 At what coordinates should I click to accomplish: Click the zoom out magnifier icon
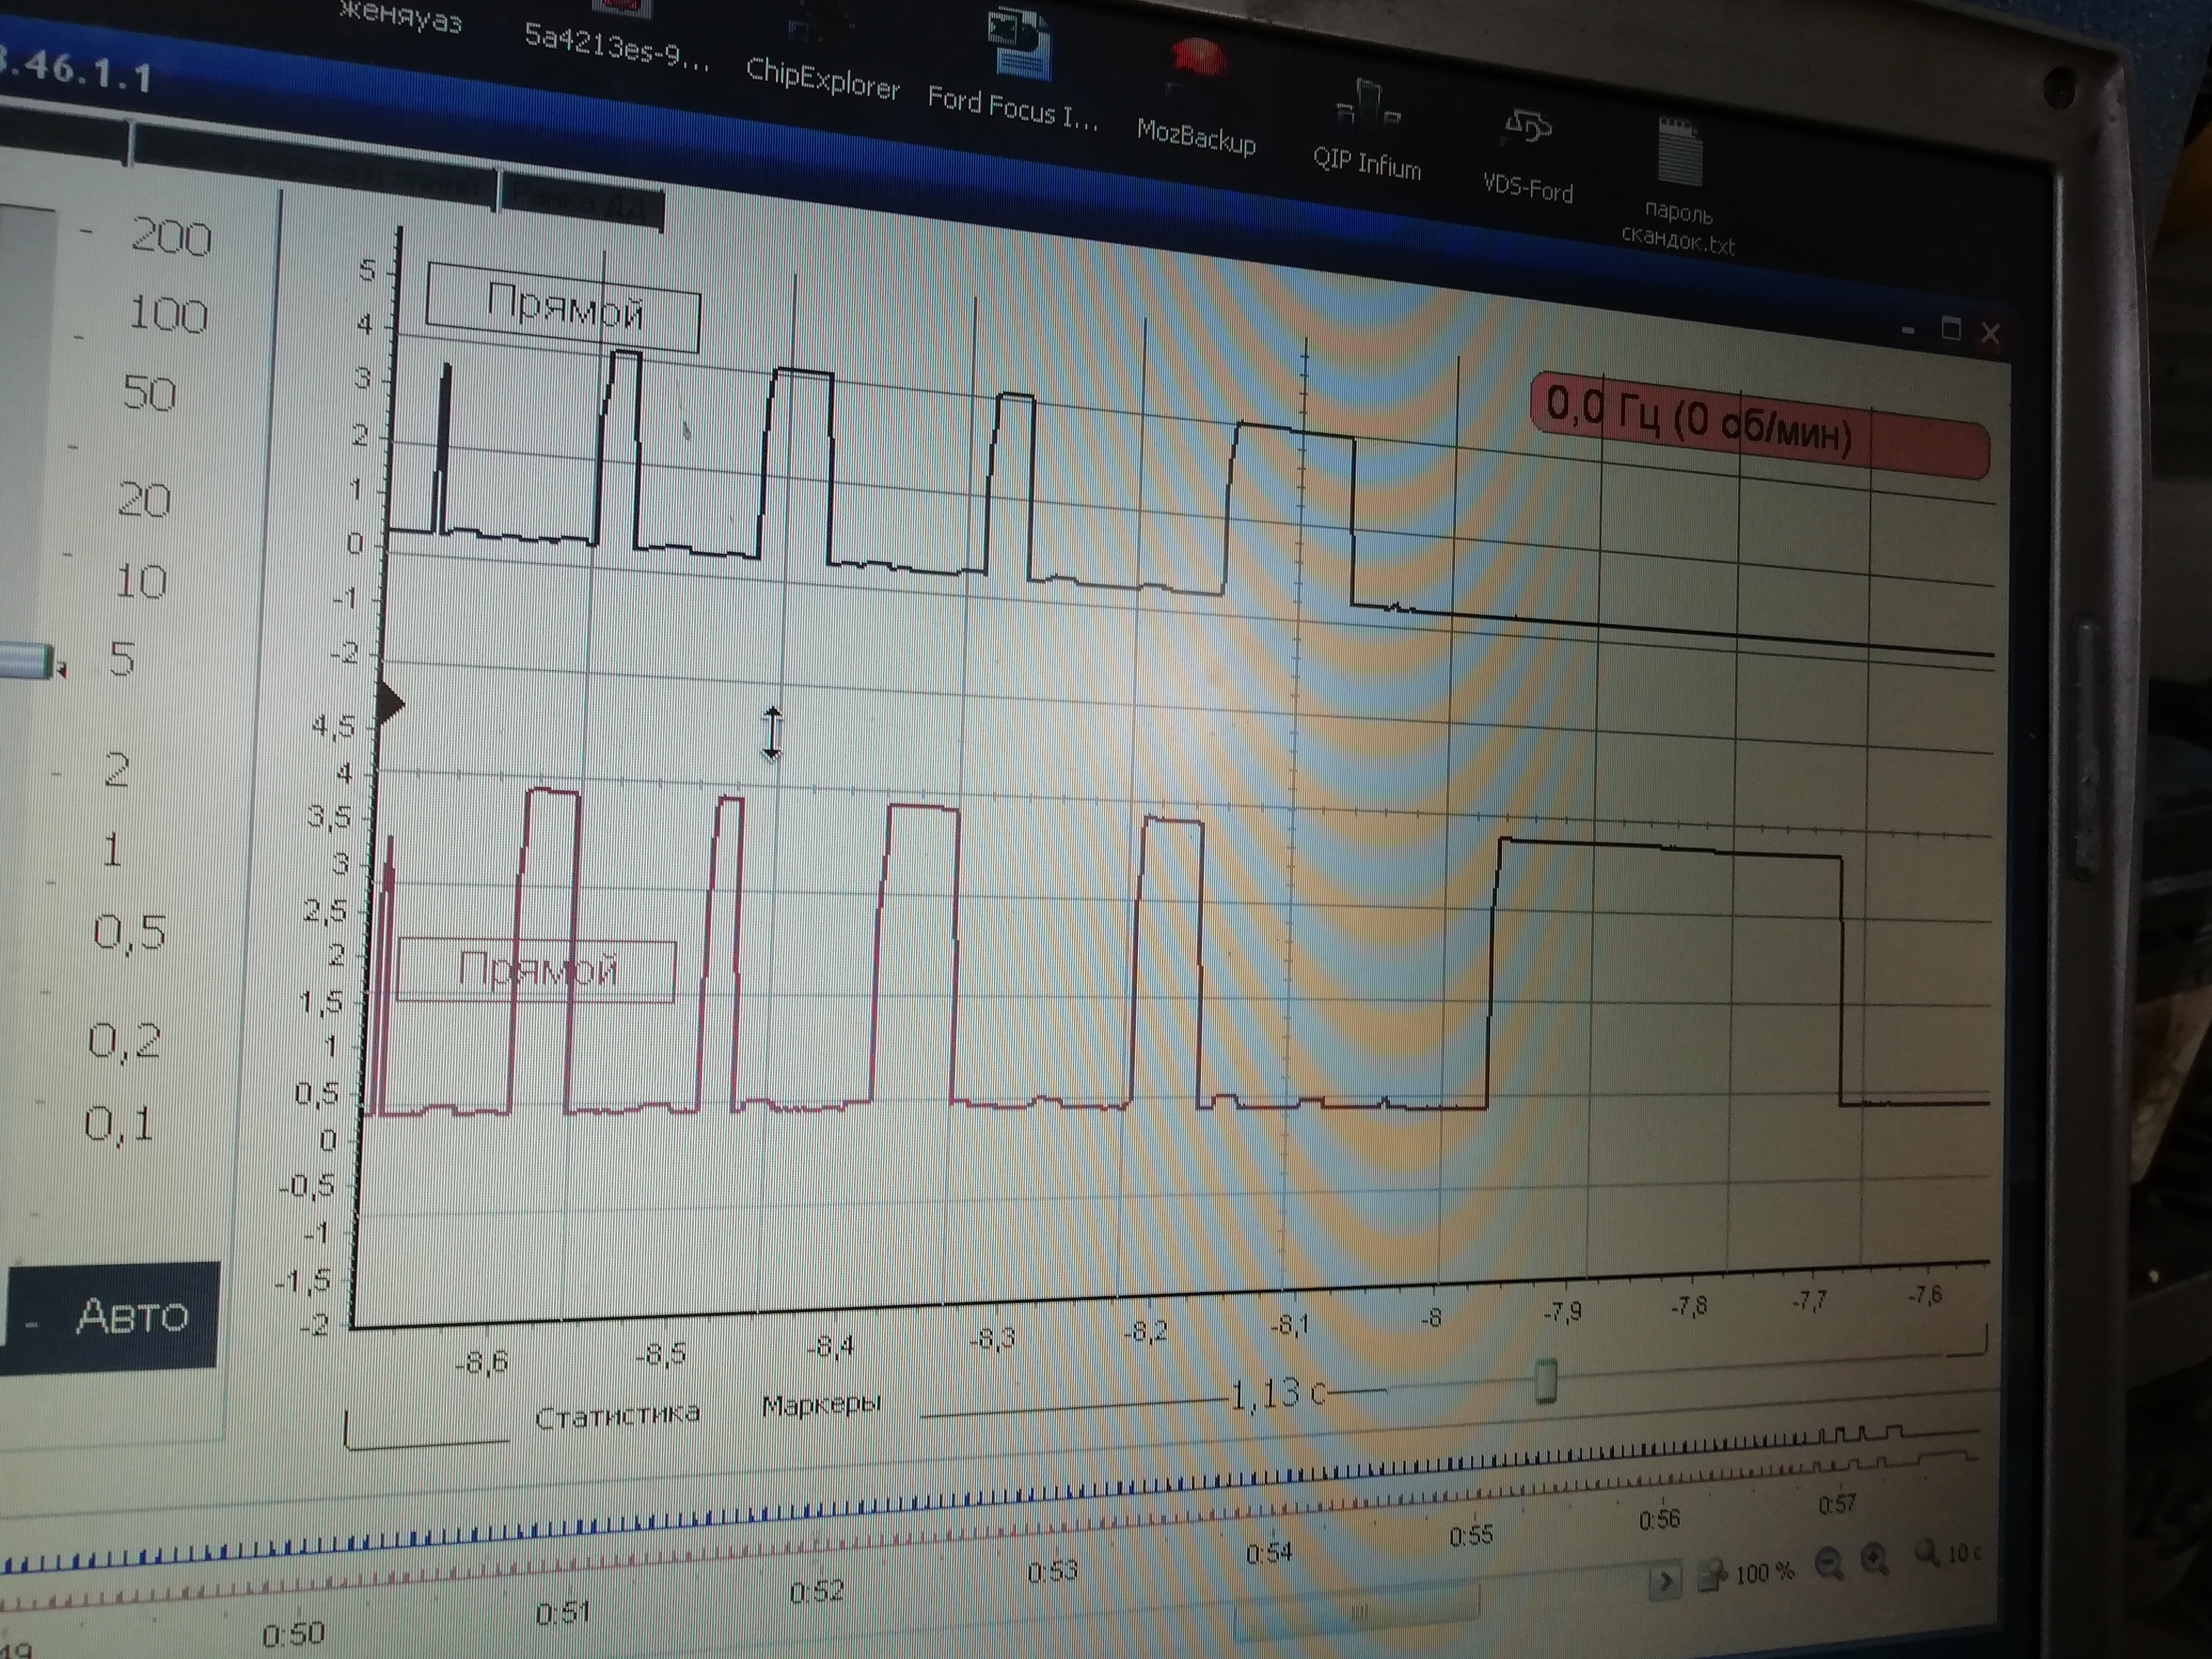coord(1829,1562)
